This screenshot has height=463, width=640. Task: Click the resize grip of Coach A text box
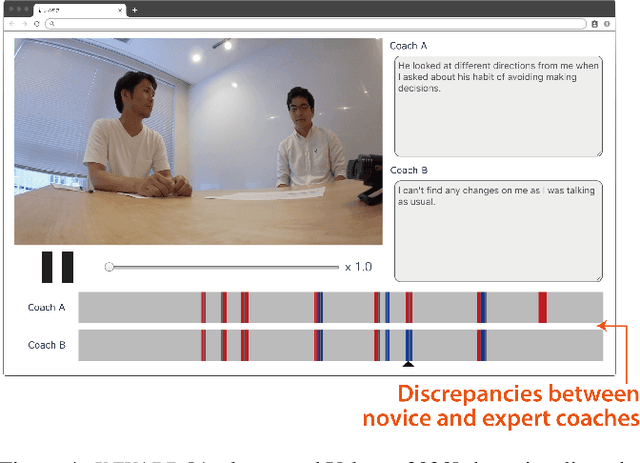point(599,154)
